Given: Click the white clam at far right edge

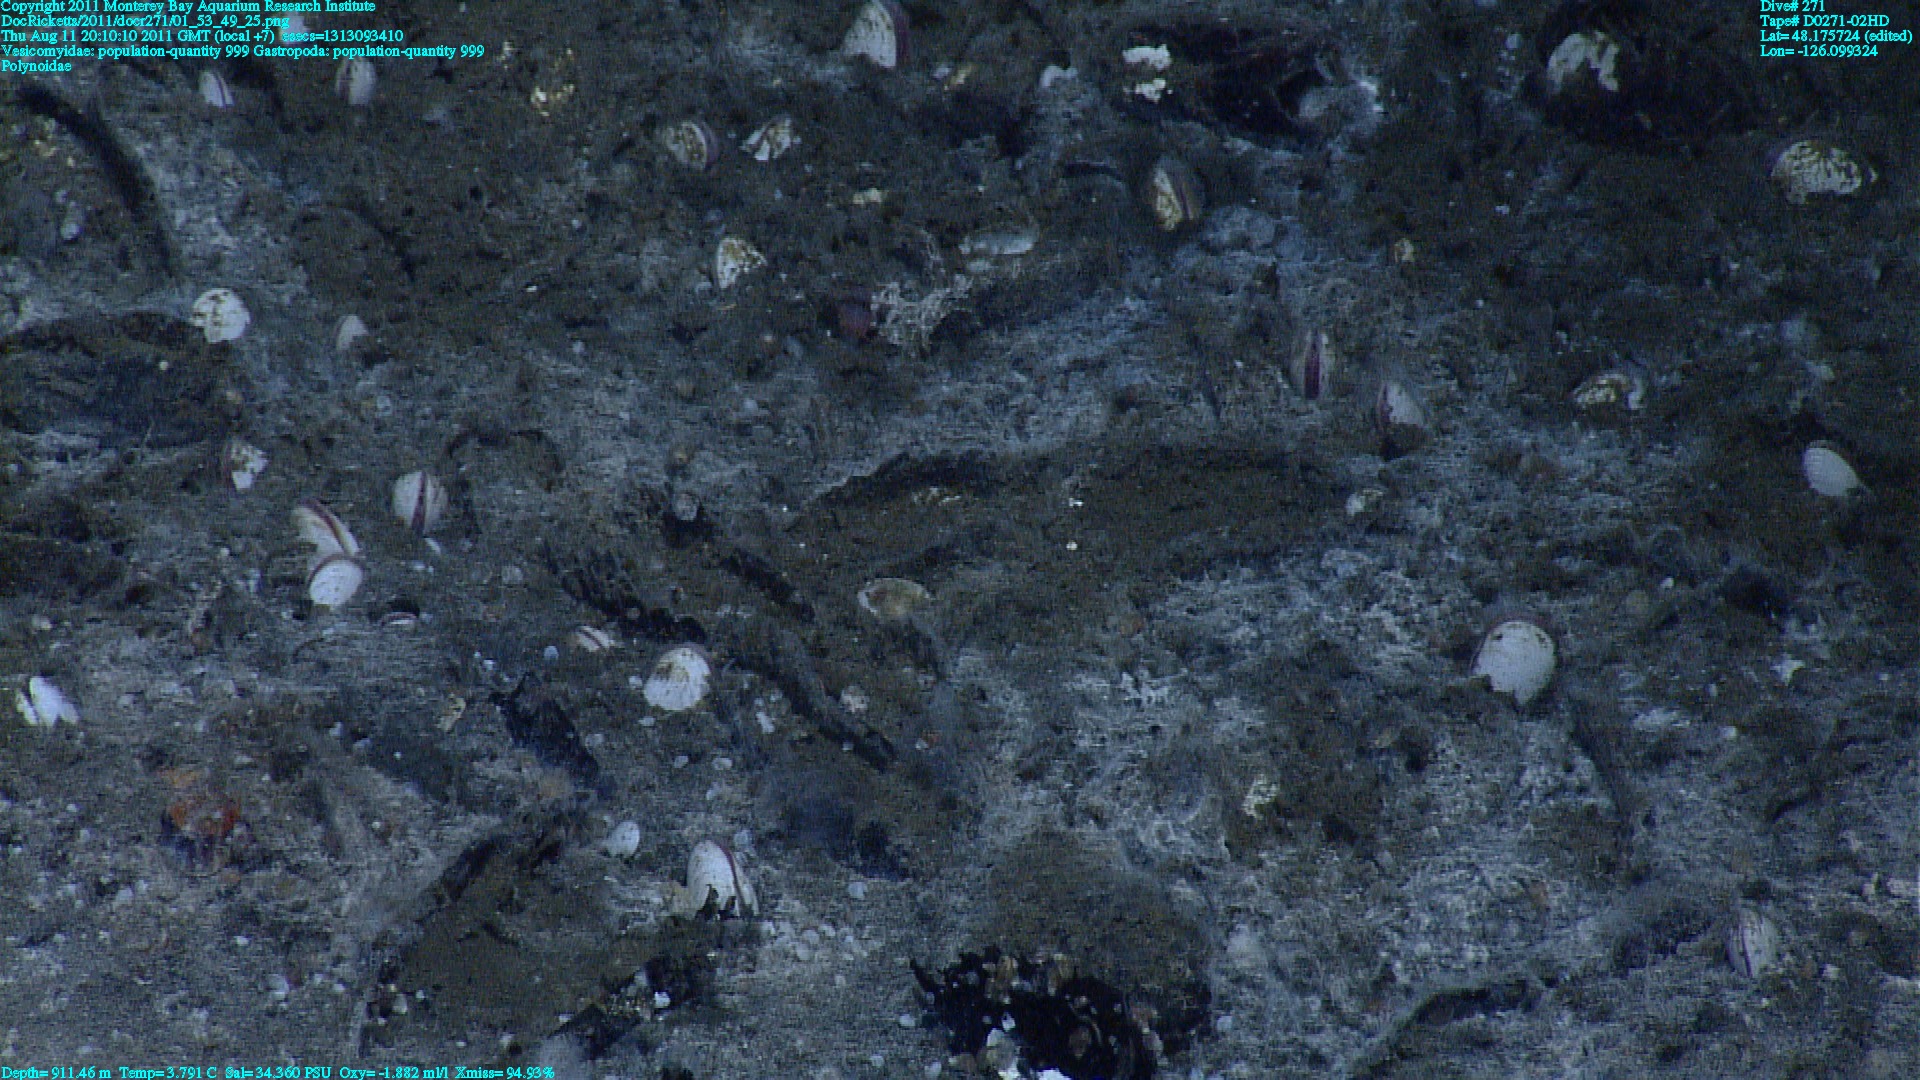Looking at the screenshot, I should click(x=1830, y=471).
